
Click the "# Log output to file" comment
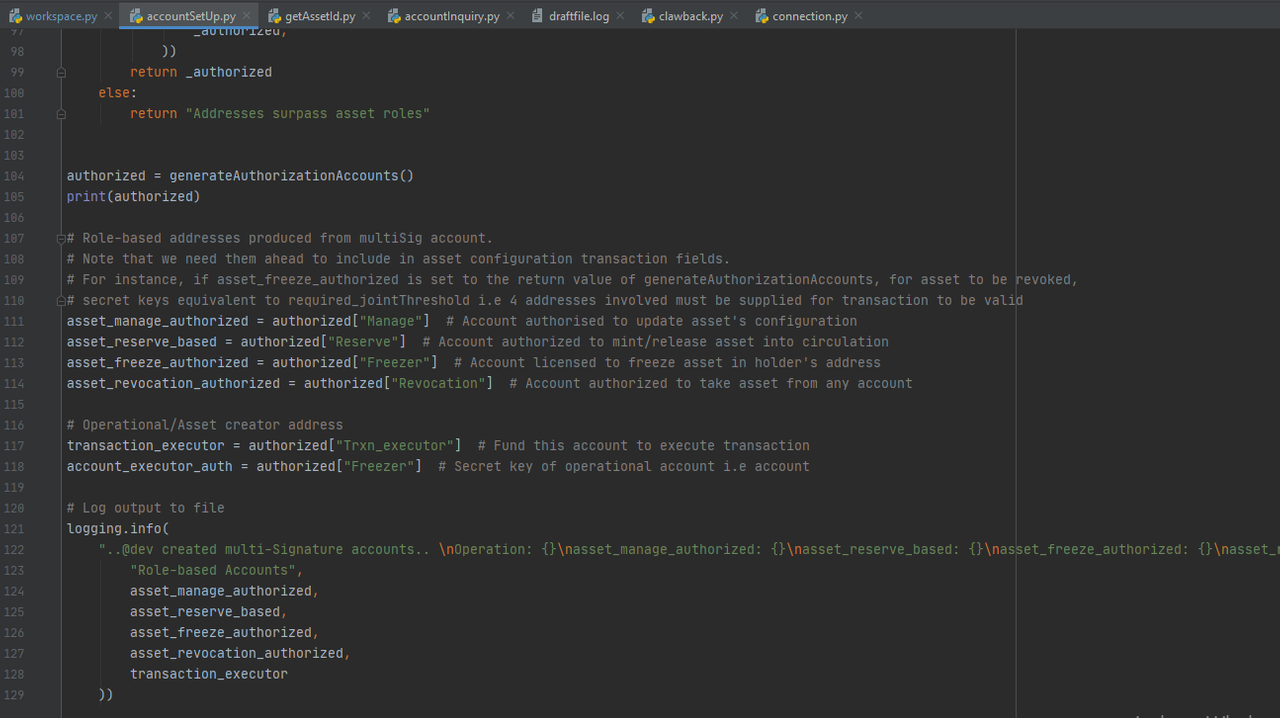pos(146,508)
